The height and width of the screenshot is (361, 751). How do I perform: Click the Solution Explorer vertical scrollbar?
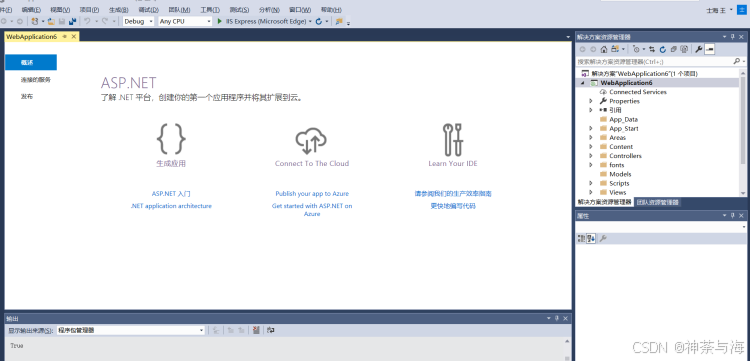pos(743,132)
